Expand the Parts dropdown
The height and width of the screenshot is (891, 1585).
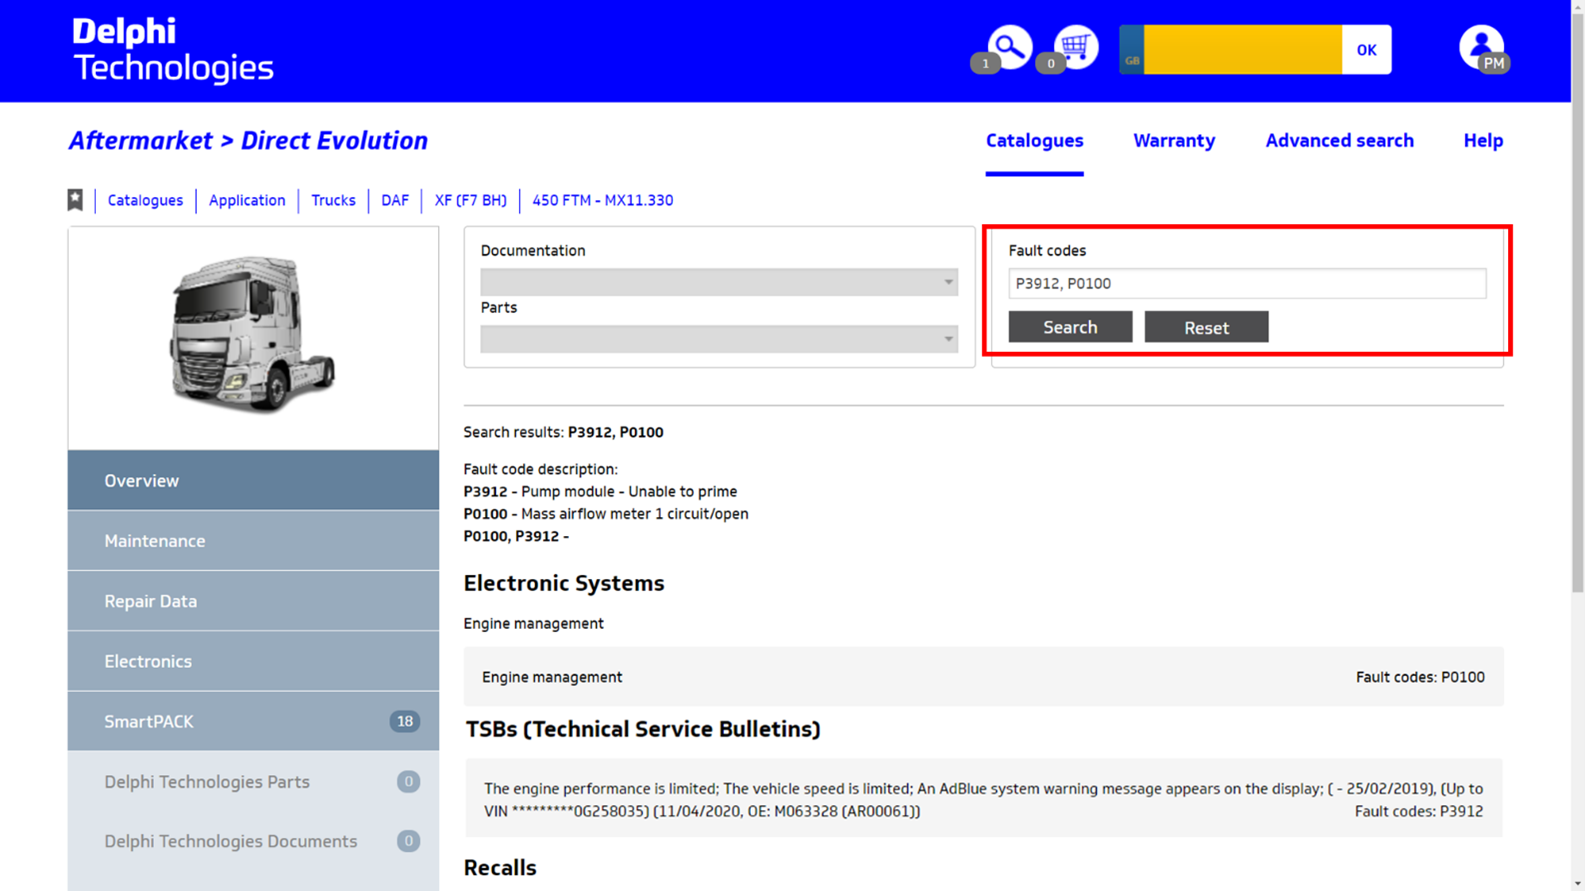point(718,339)
